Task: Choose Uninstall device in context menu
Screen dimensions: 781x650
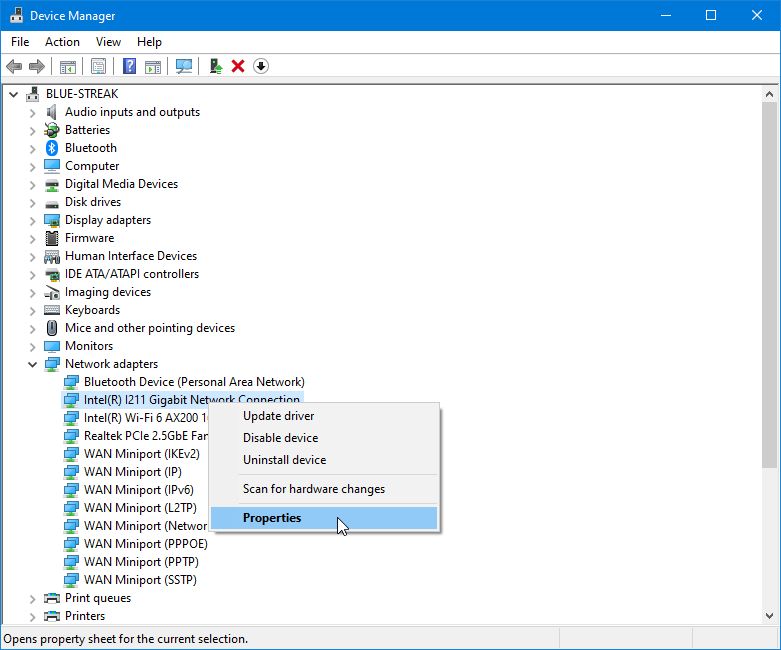Action: pyautogui.click(x=324, y=460)
